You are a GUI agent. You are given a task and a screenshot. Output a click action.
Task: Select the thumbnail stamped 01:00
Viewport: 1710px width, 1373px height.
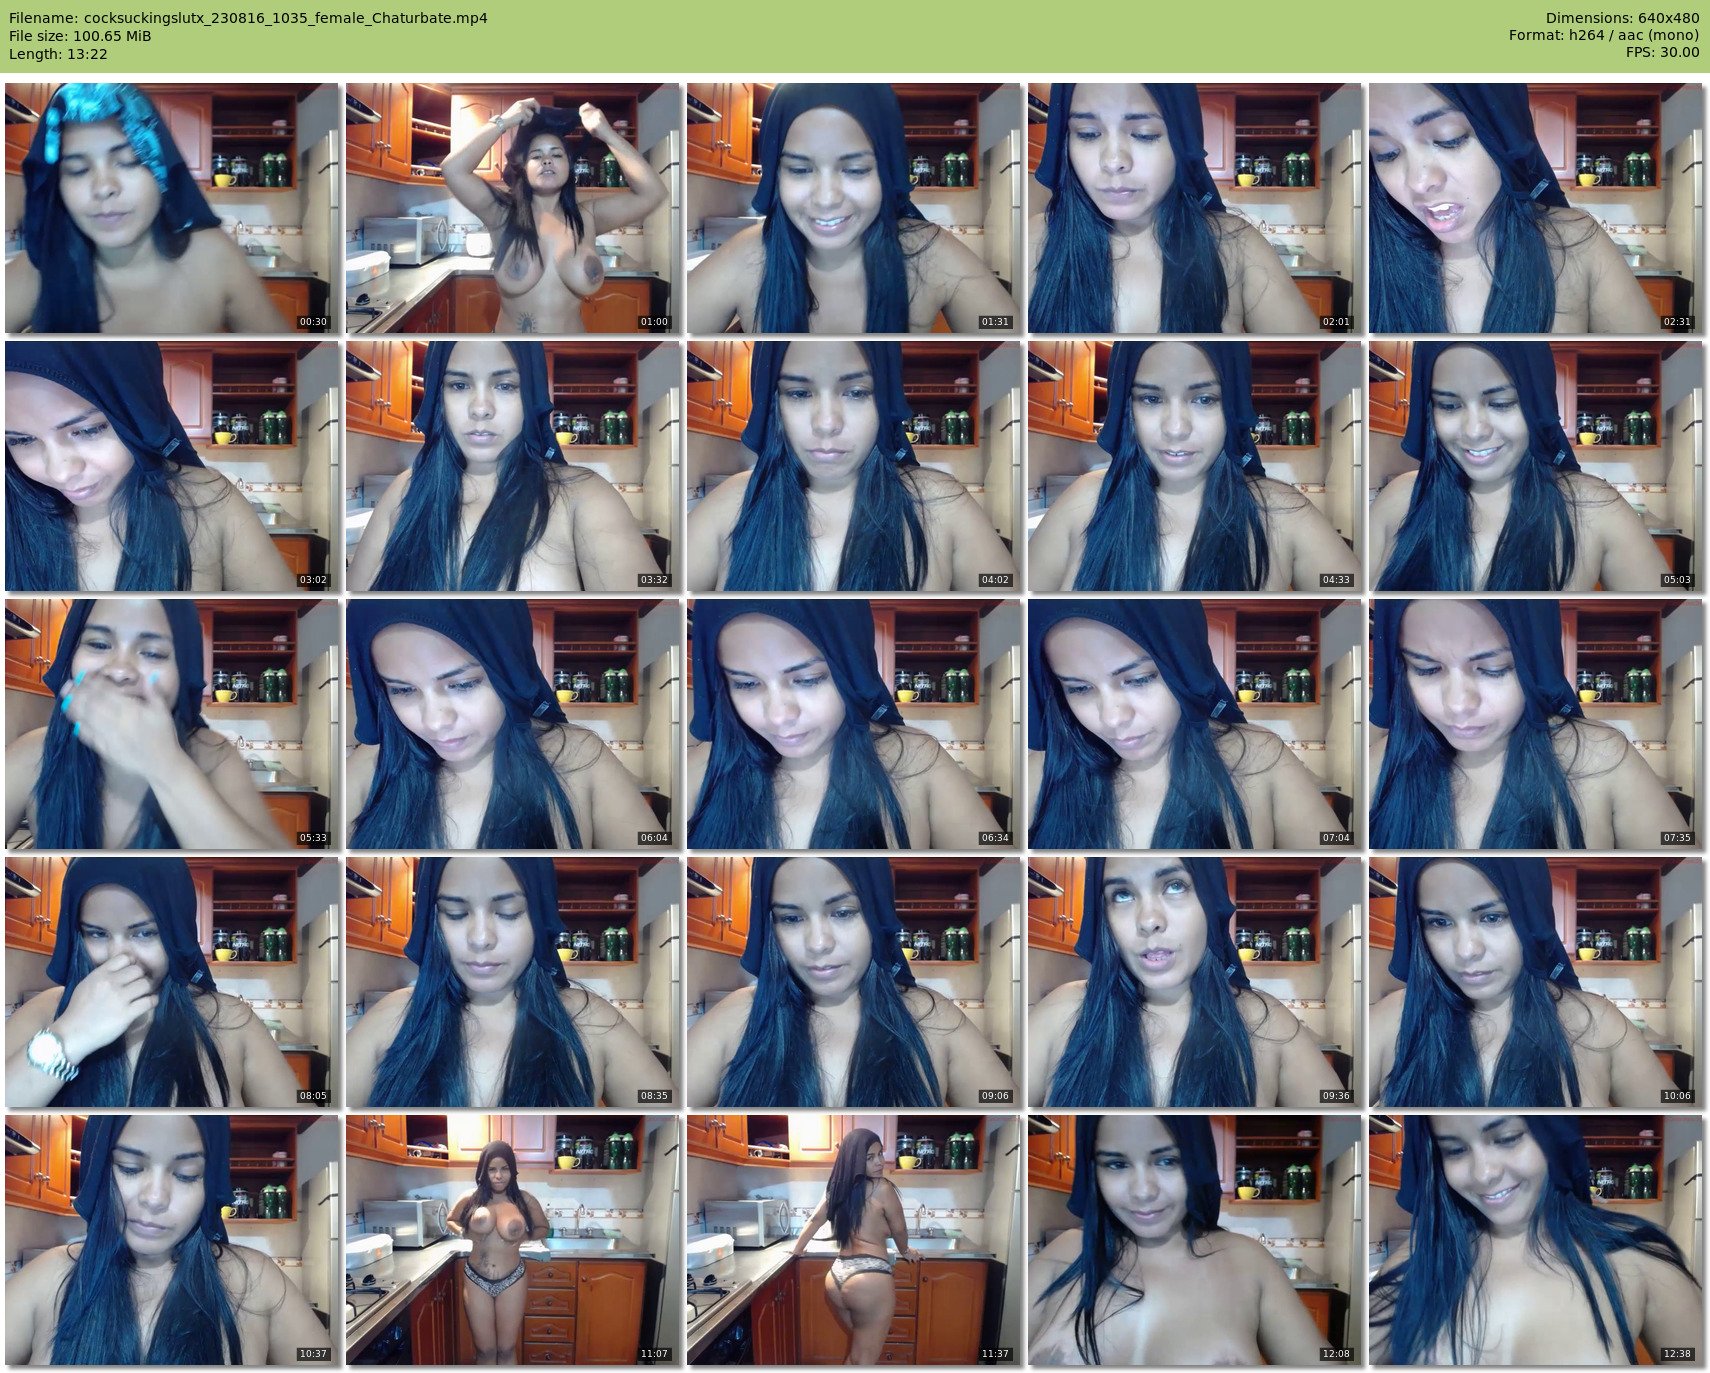(513, 208)
